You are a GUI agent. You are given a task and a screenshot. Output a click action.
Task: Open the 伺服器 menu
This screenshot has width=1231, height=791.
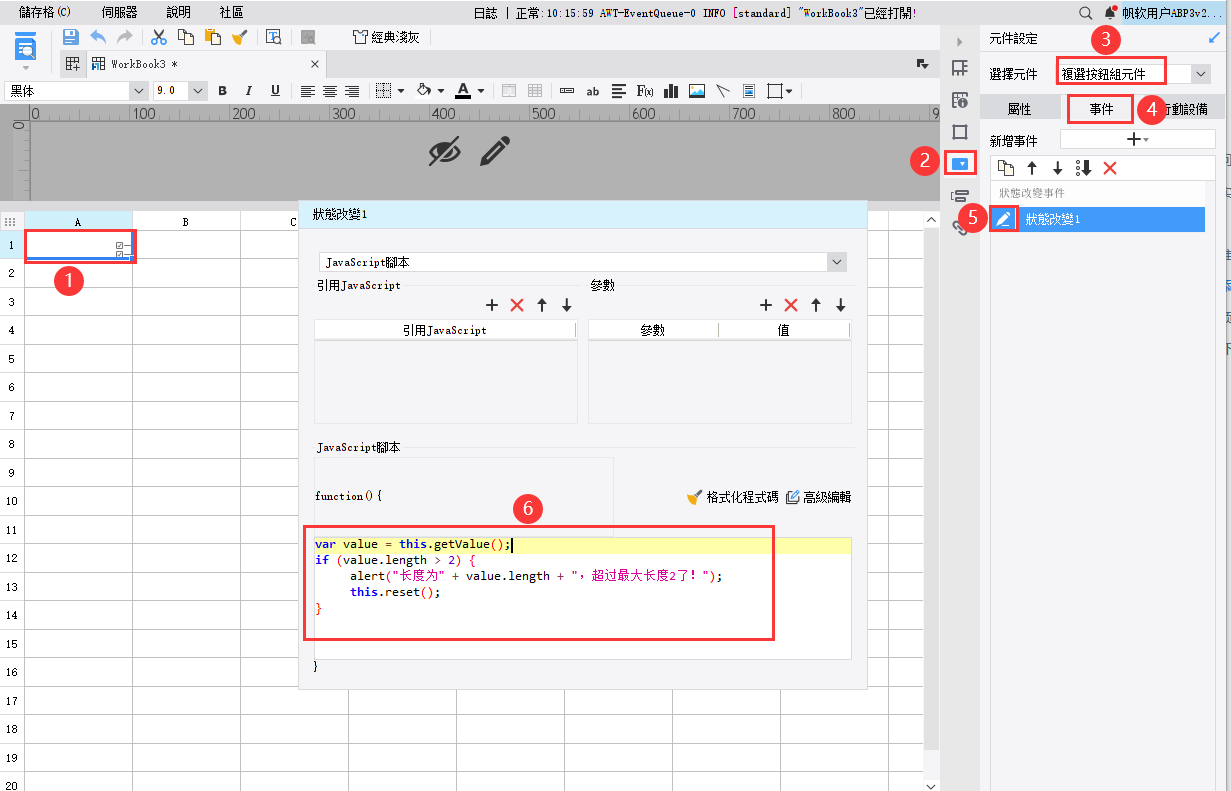tap(120, 13)
